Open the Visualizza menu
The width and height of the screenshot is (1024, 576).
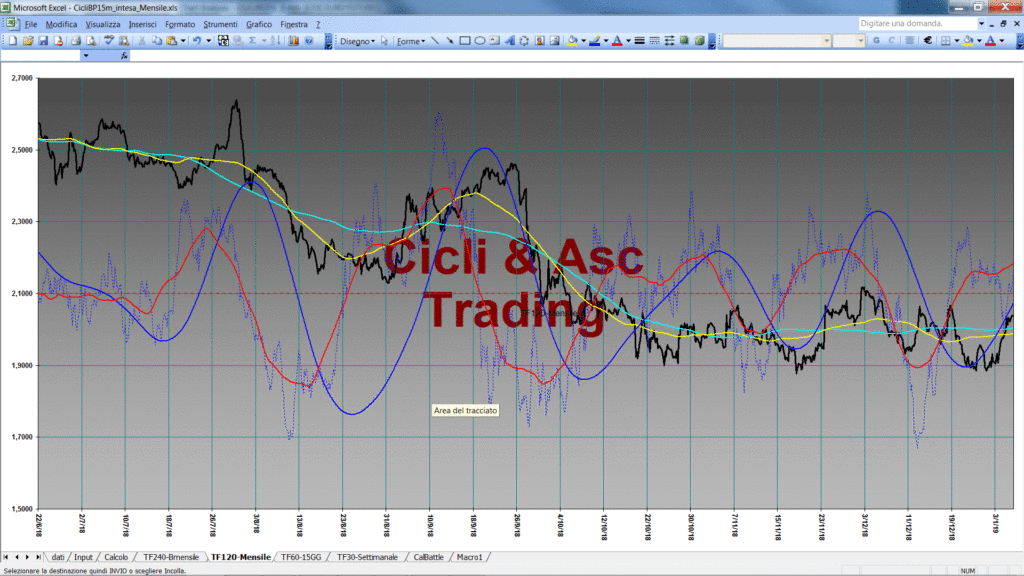(103, 24)
